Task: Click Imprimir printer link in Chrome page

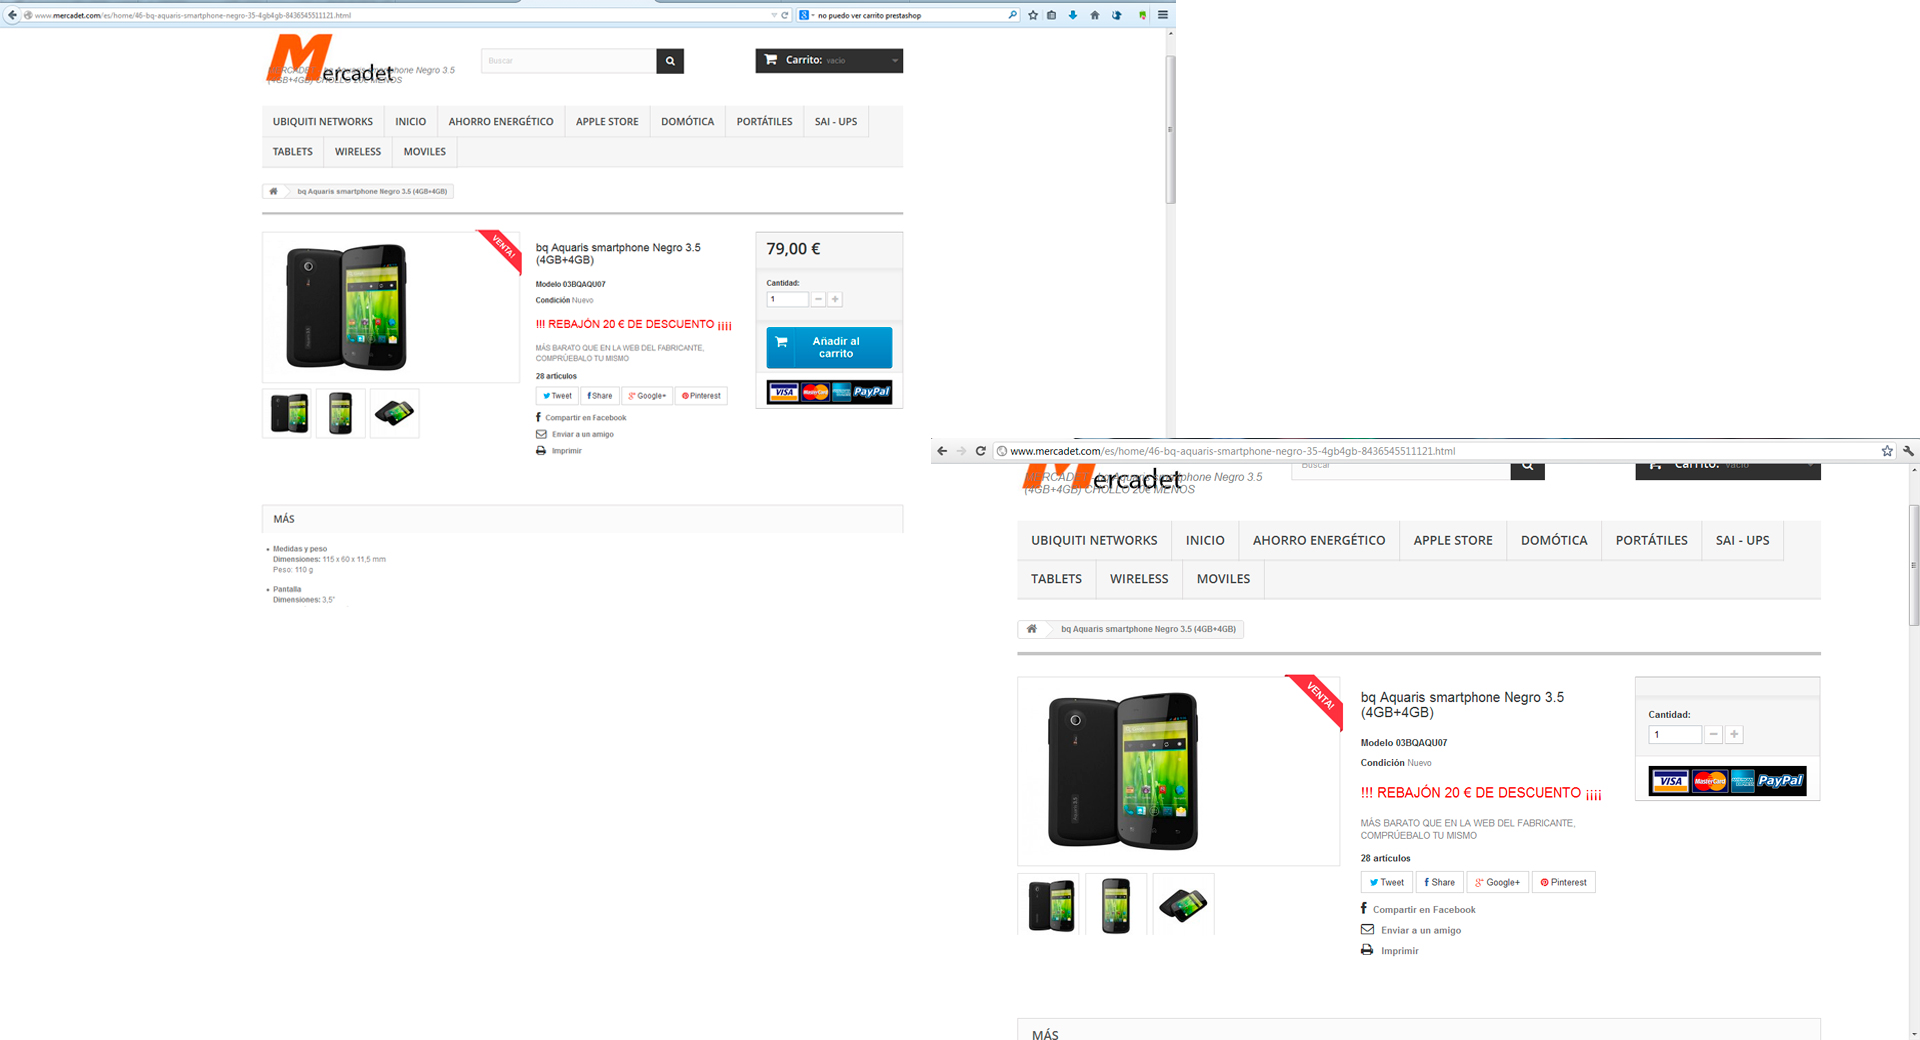Action: tap(1390, 950)
